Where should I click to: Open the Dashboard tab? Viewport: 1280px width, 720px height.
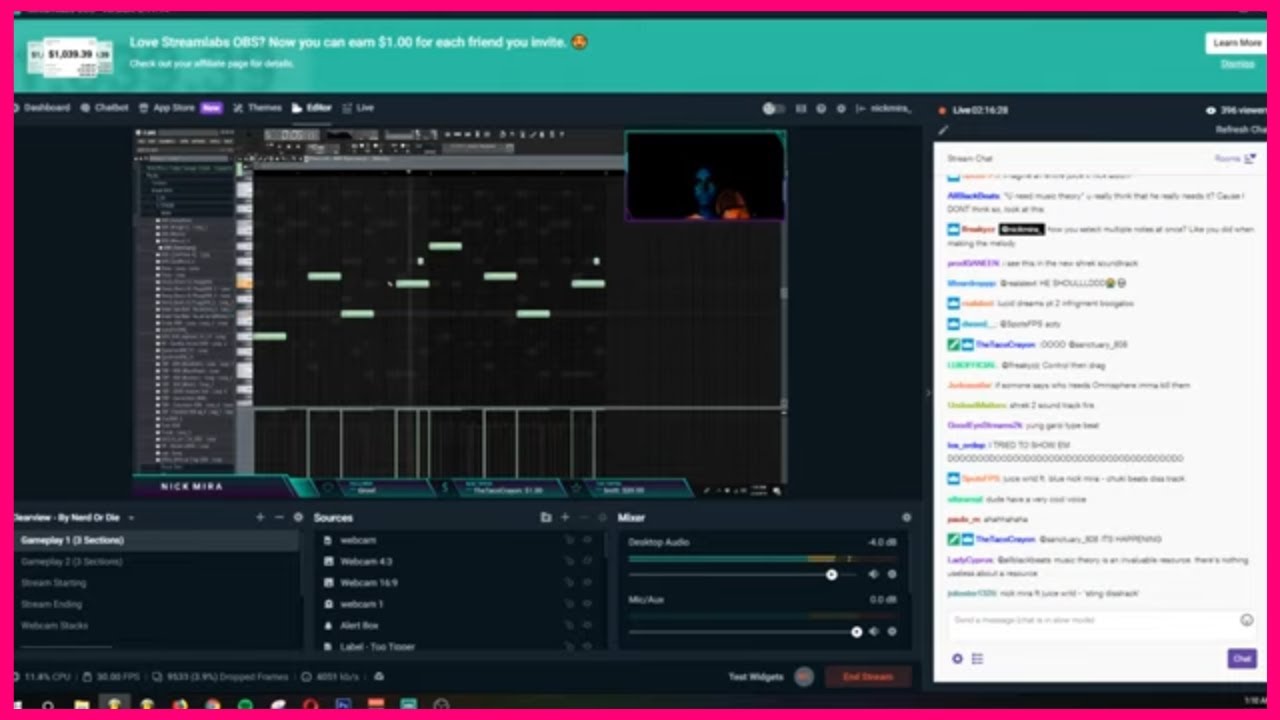coord(42,108)
